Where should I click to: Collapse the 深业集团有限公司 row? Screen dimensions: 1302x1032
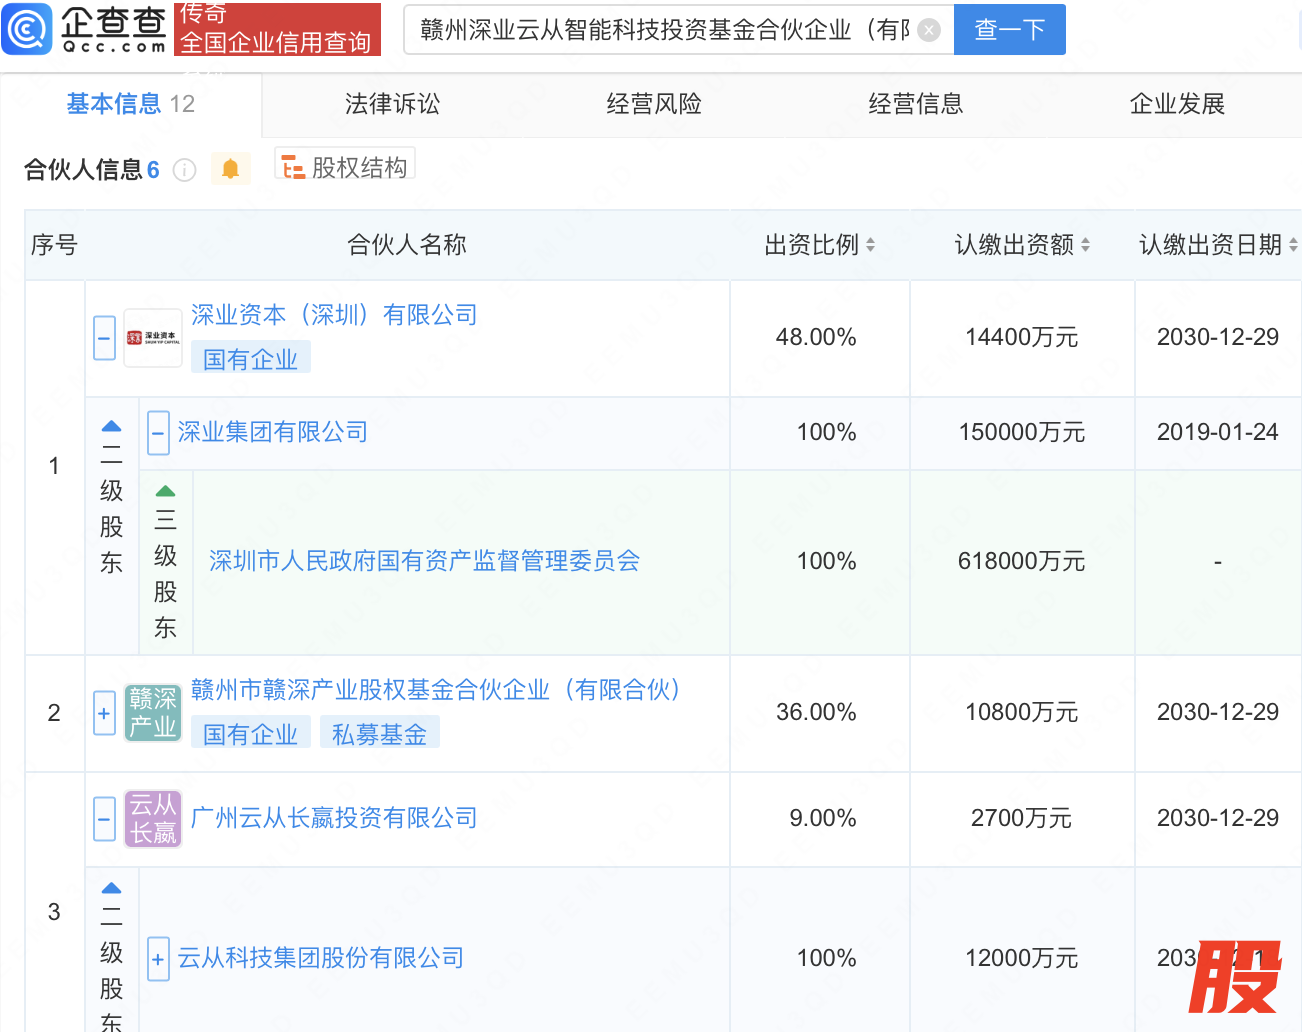[158, 433]
